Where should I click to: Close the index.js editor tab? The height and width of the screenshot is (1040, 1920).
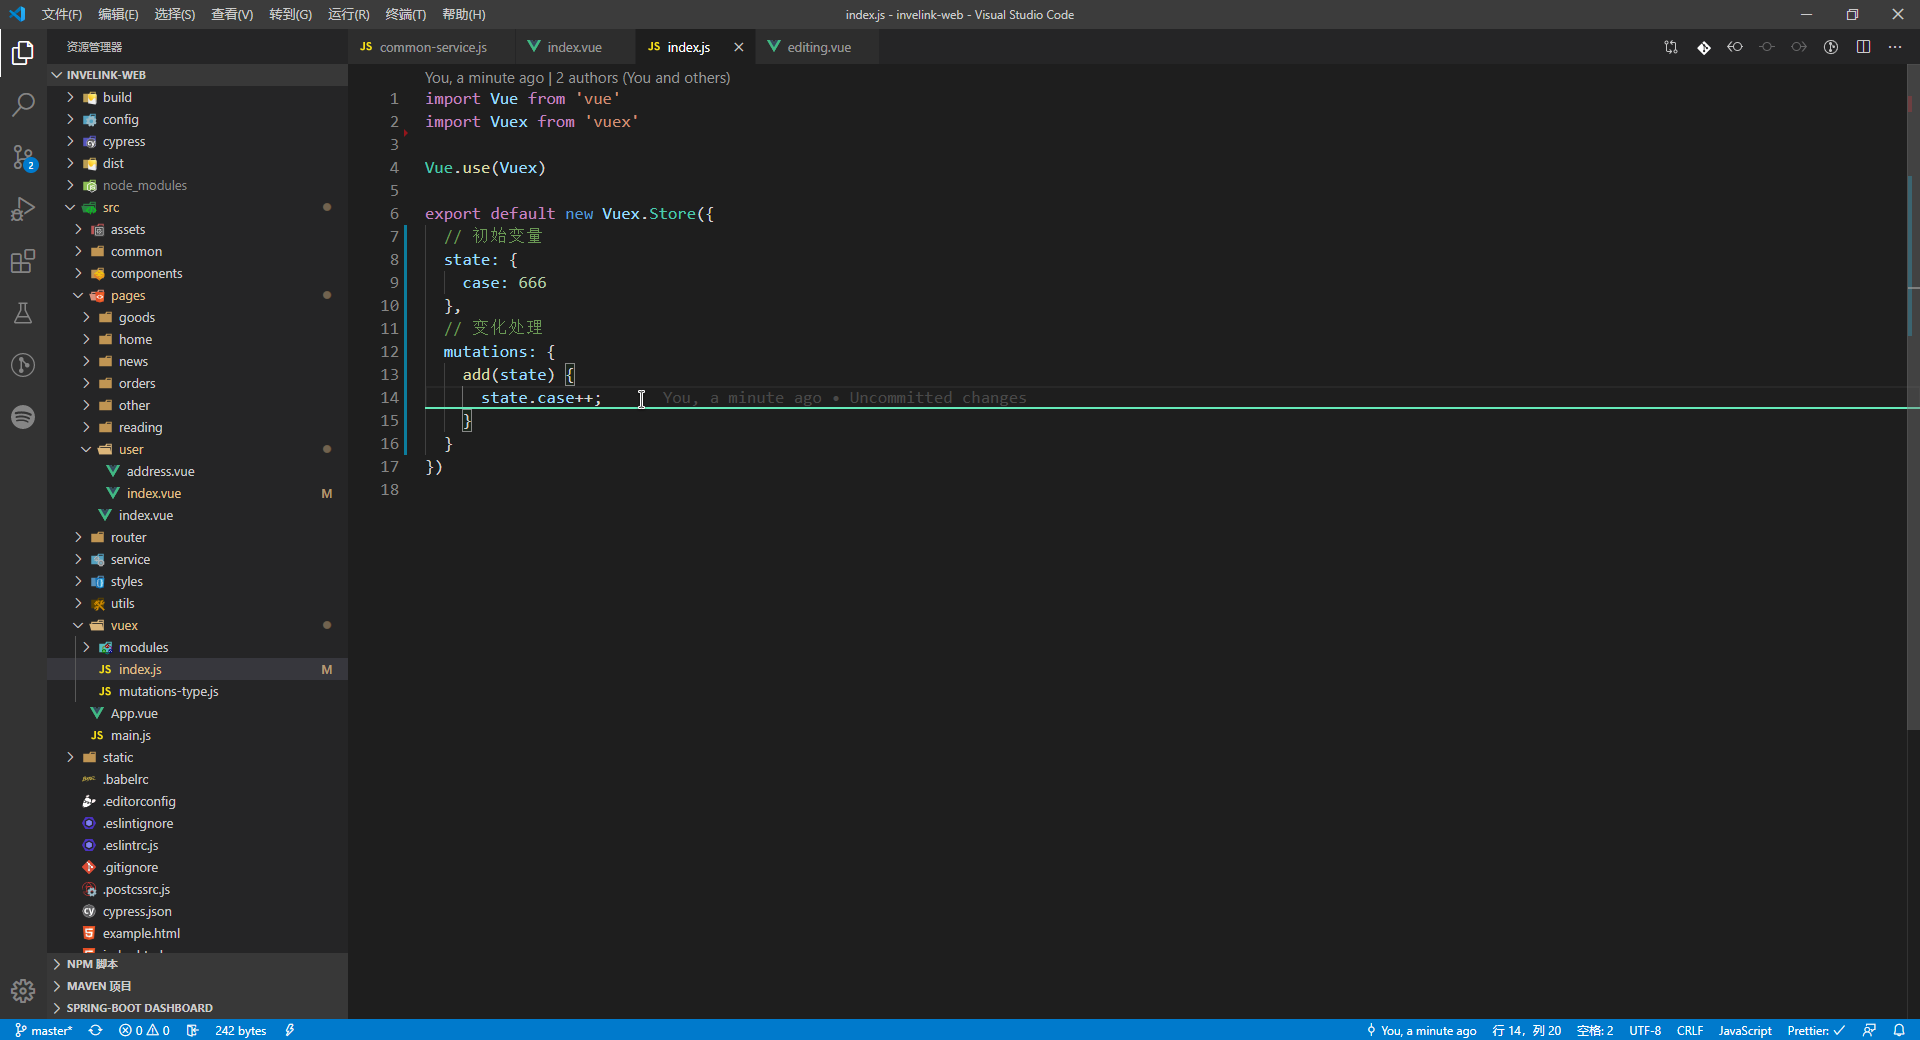(x=739, y=47)
